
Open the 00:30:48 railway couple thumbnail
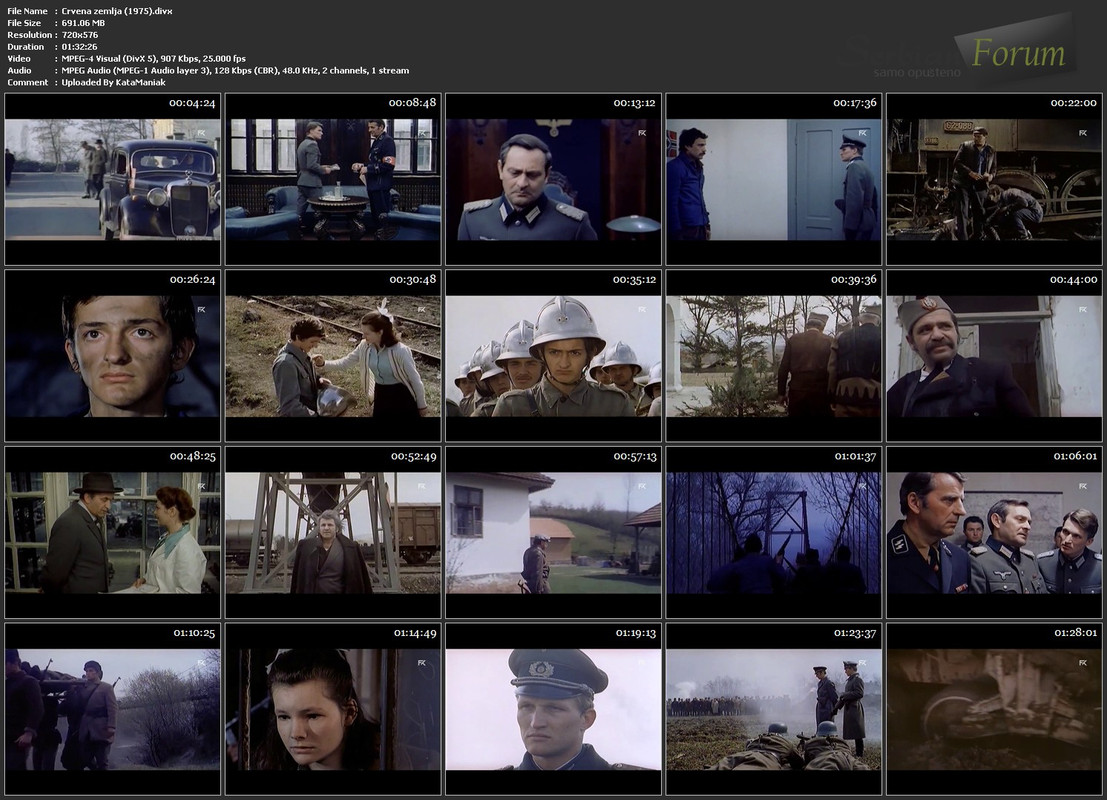point(333,355)
